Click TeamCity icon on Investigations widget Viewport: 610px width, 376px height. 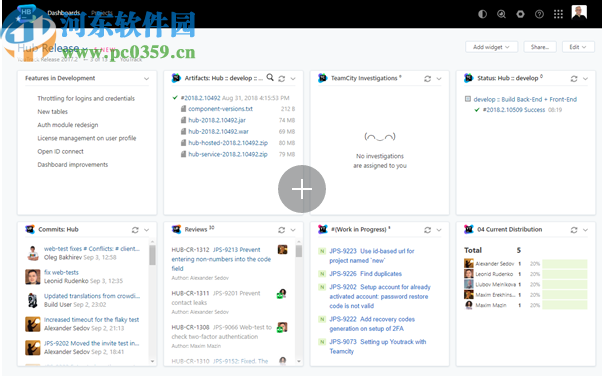point(323,78)
